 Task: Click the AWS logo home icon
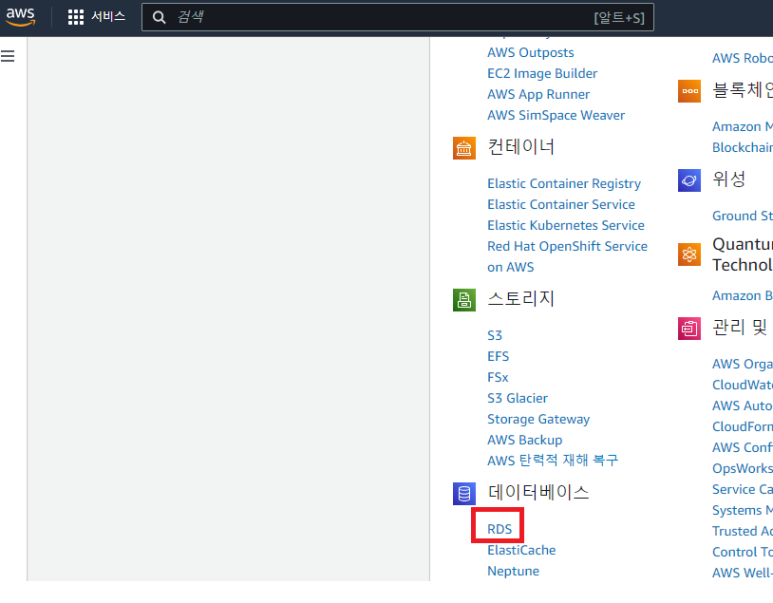pos(20,16)
